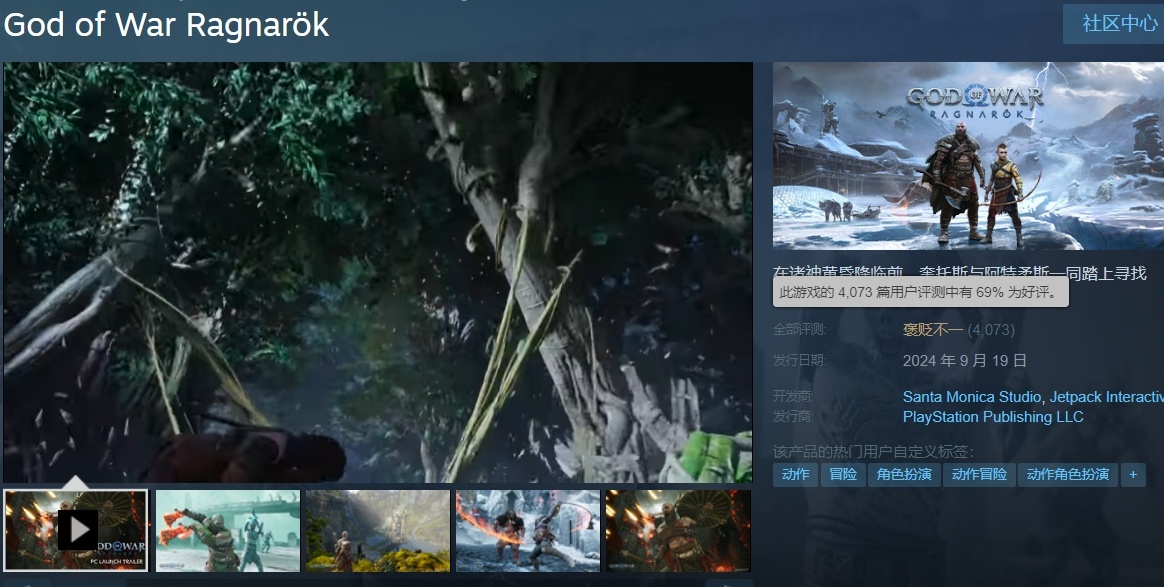Open the Jetpack Interactive developer link
This screenshot has width=1164, height=587.
pos(1107,397)
